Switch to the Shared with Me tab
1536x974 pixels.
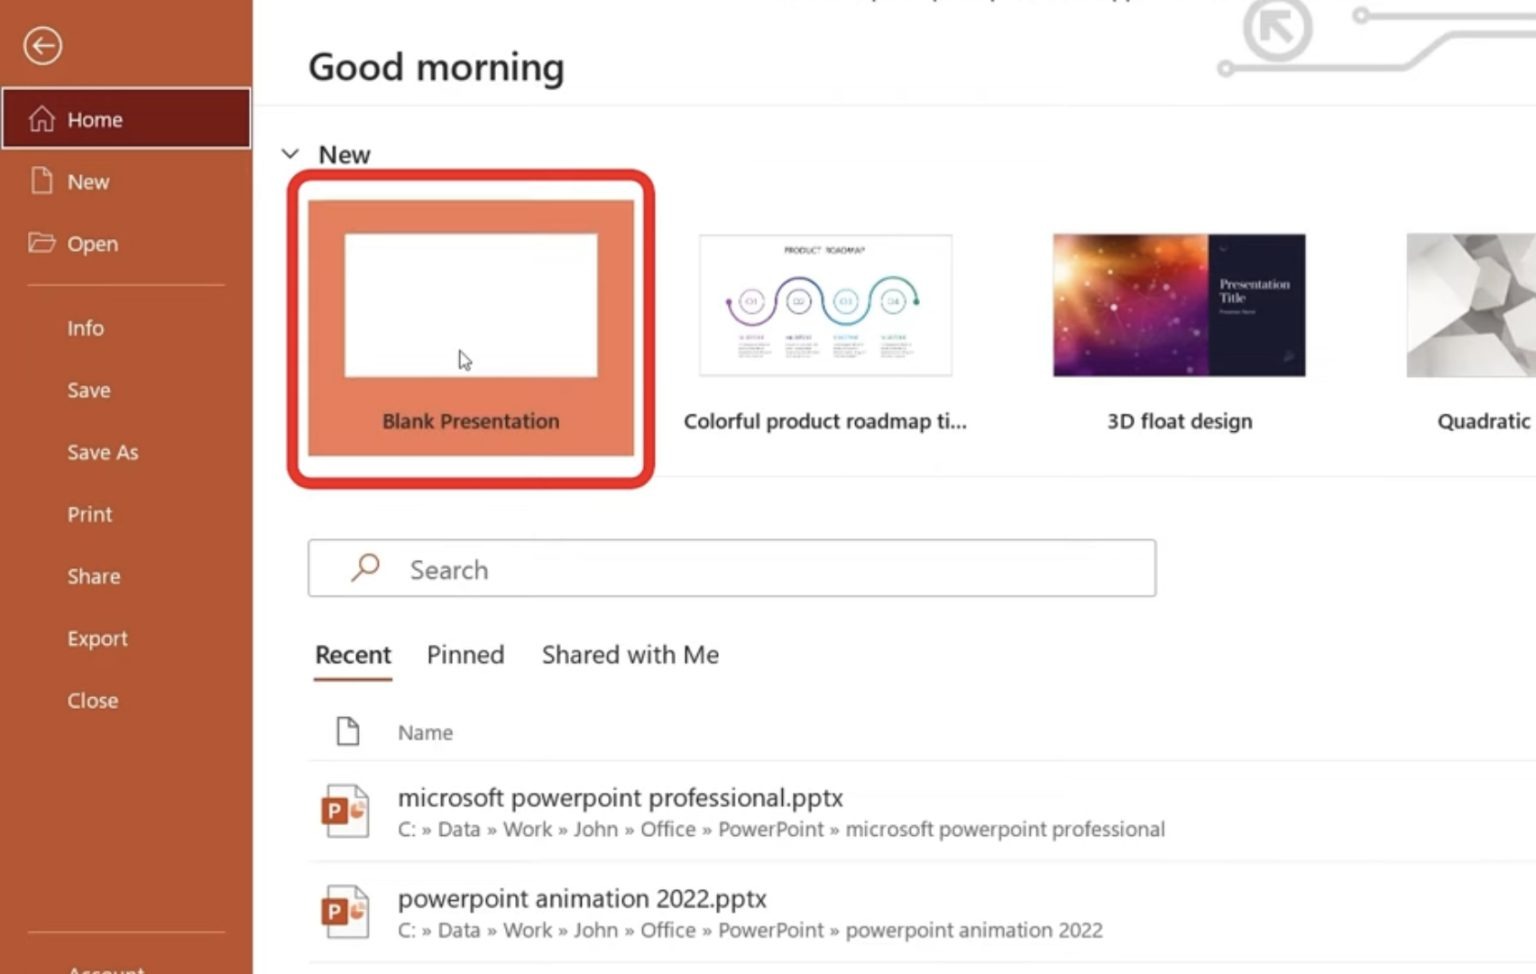(629, 655)
